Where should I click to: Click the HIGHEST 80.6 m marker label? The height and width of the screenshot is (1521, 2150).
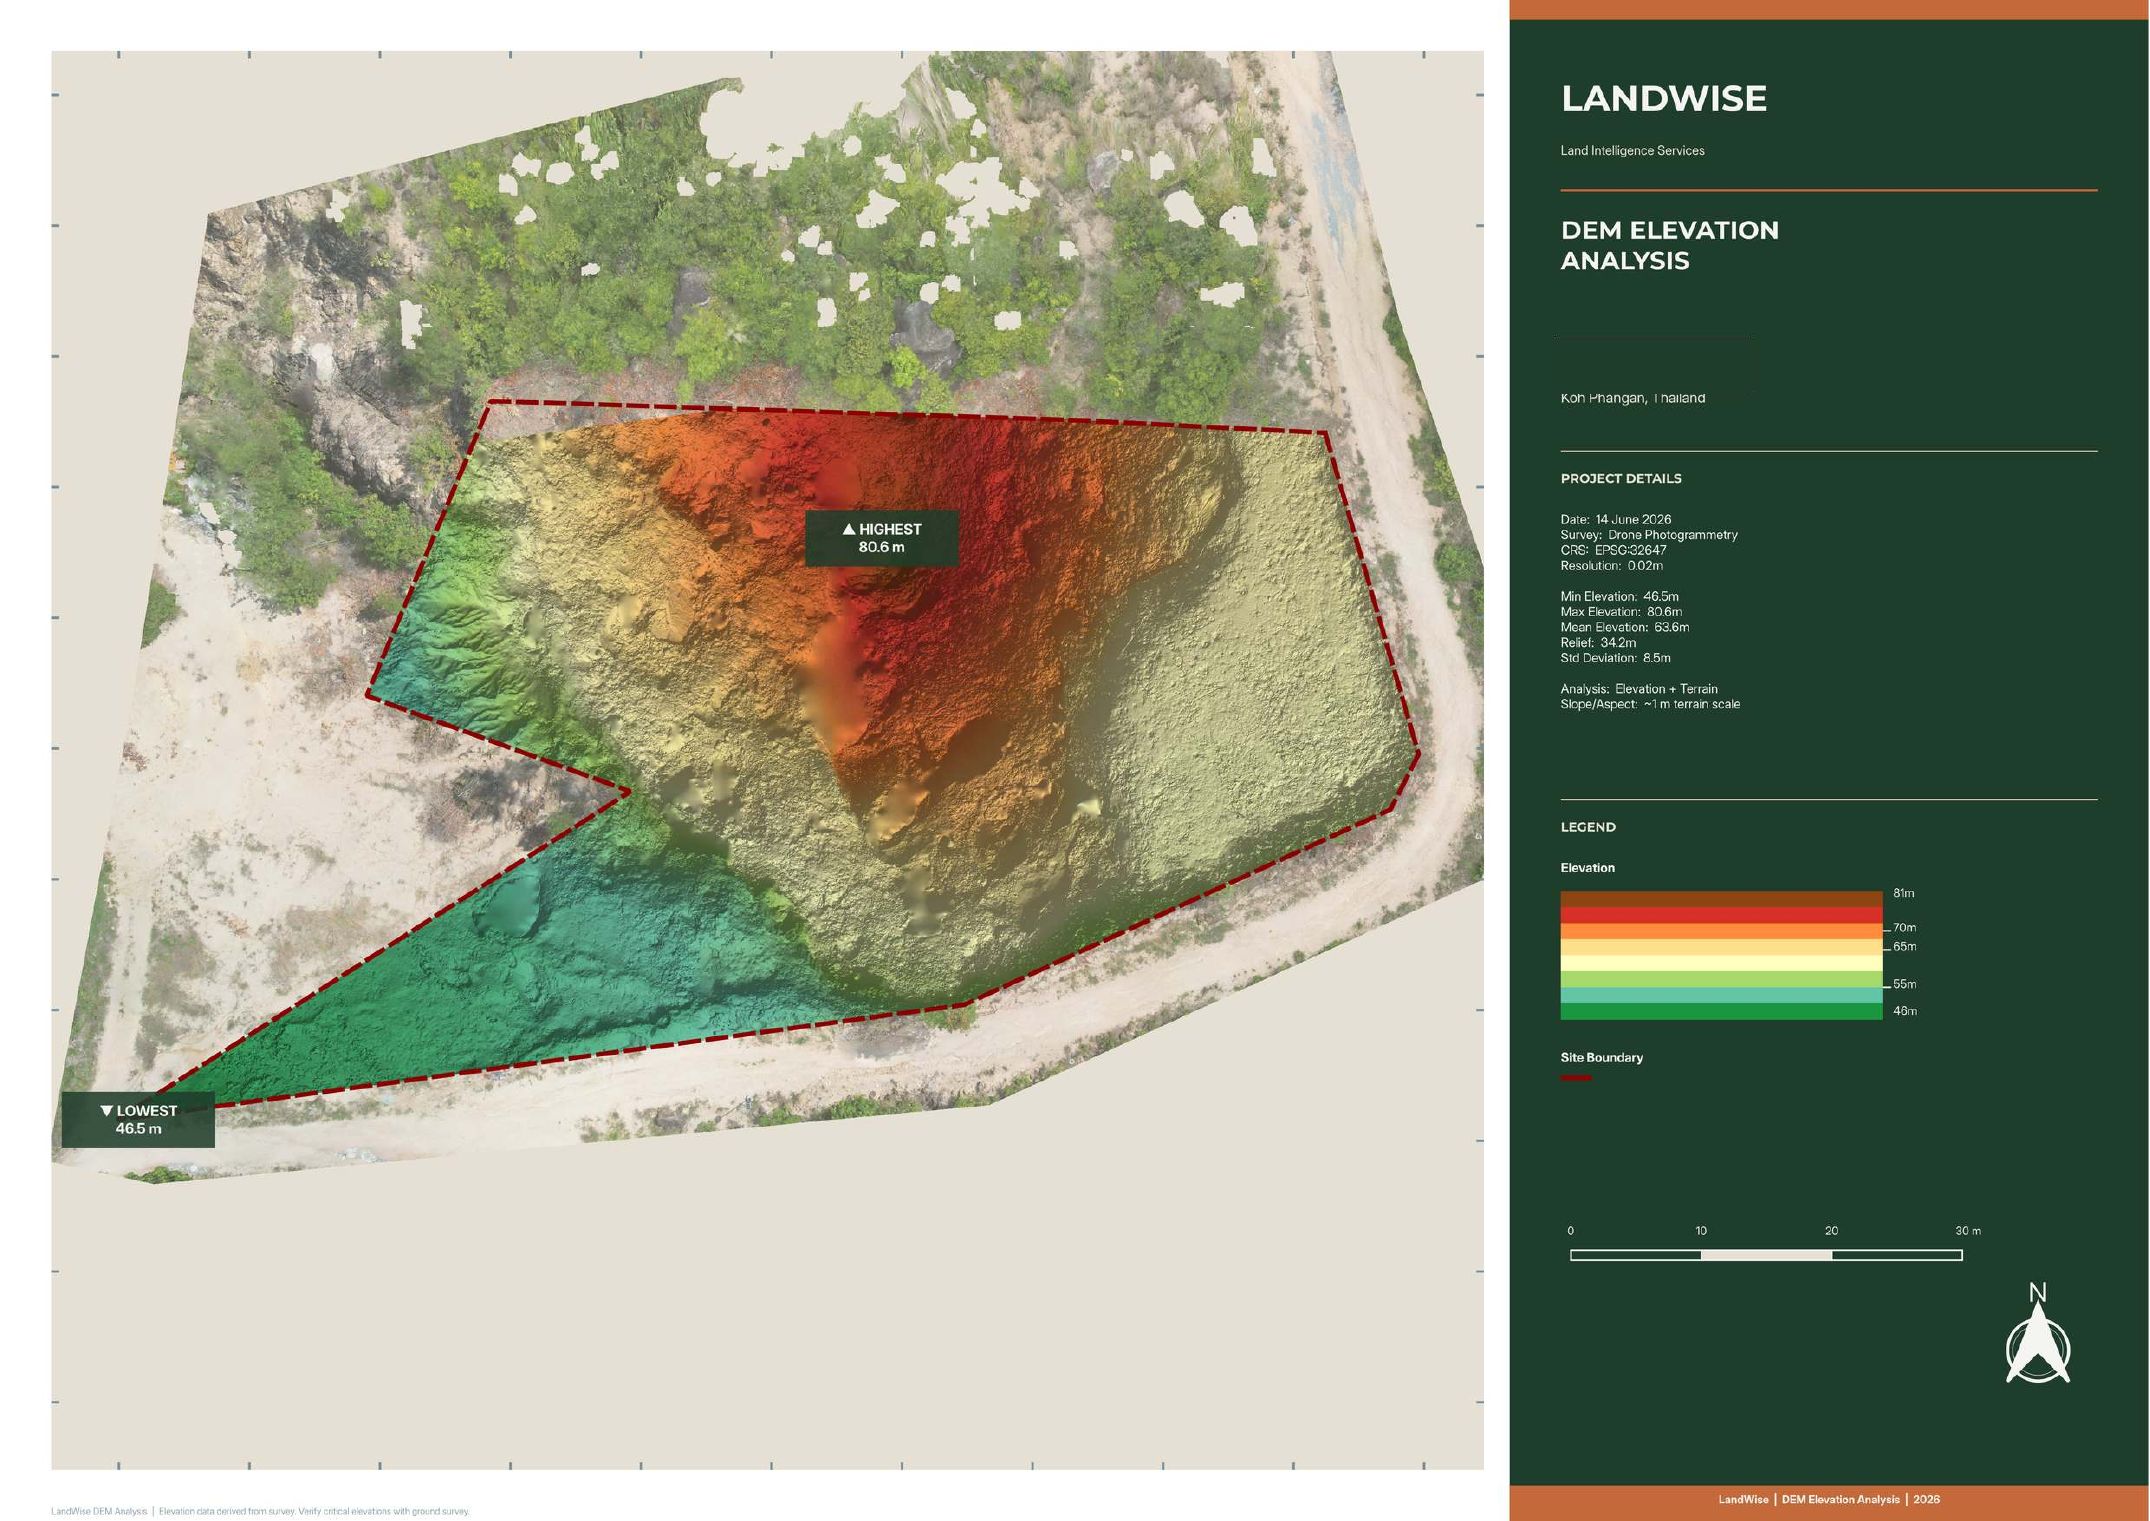[882, 538]
